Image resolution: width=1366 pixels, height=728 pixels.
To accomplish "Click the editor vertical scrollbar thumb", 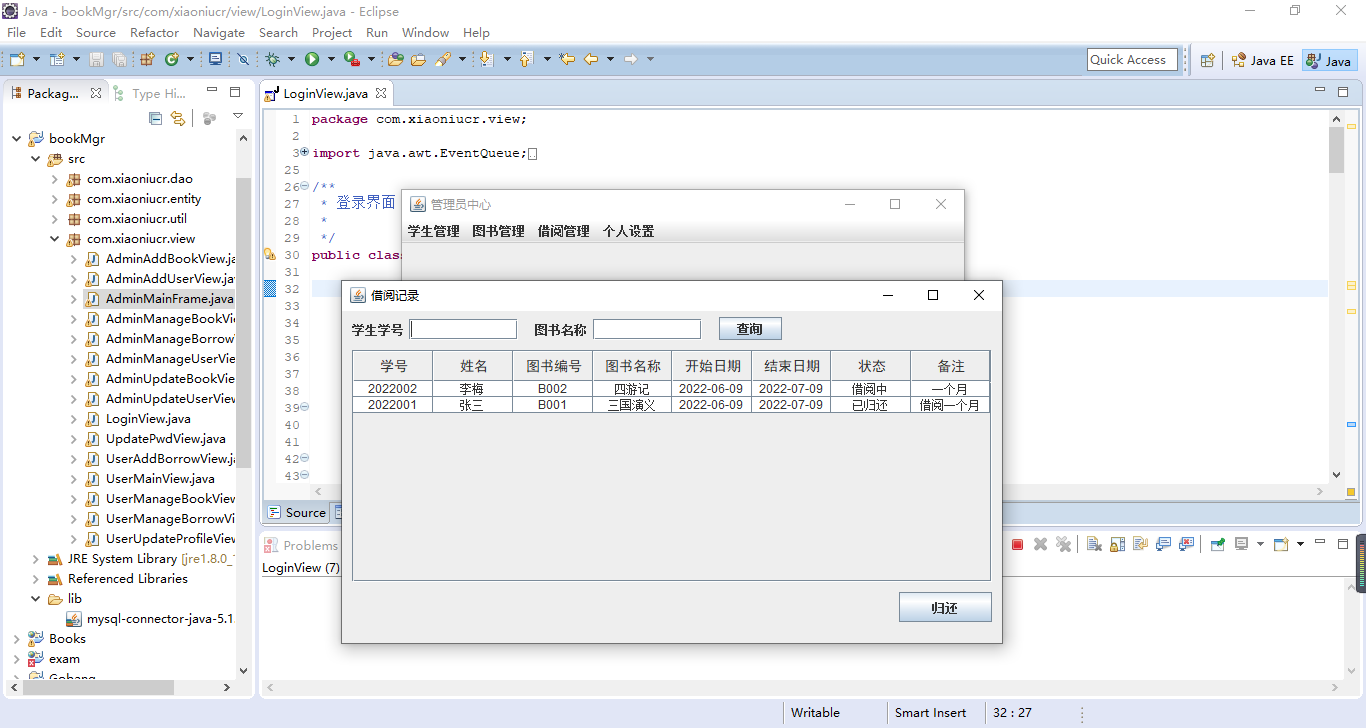I will coord(1337,149).
